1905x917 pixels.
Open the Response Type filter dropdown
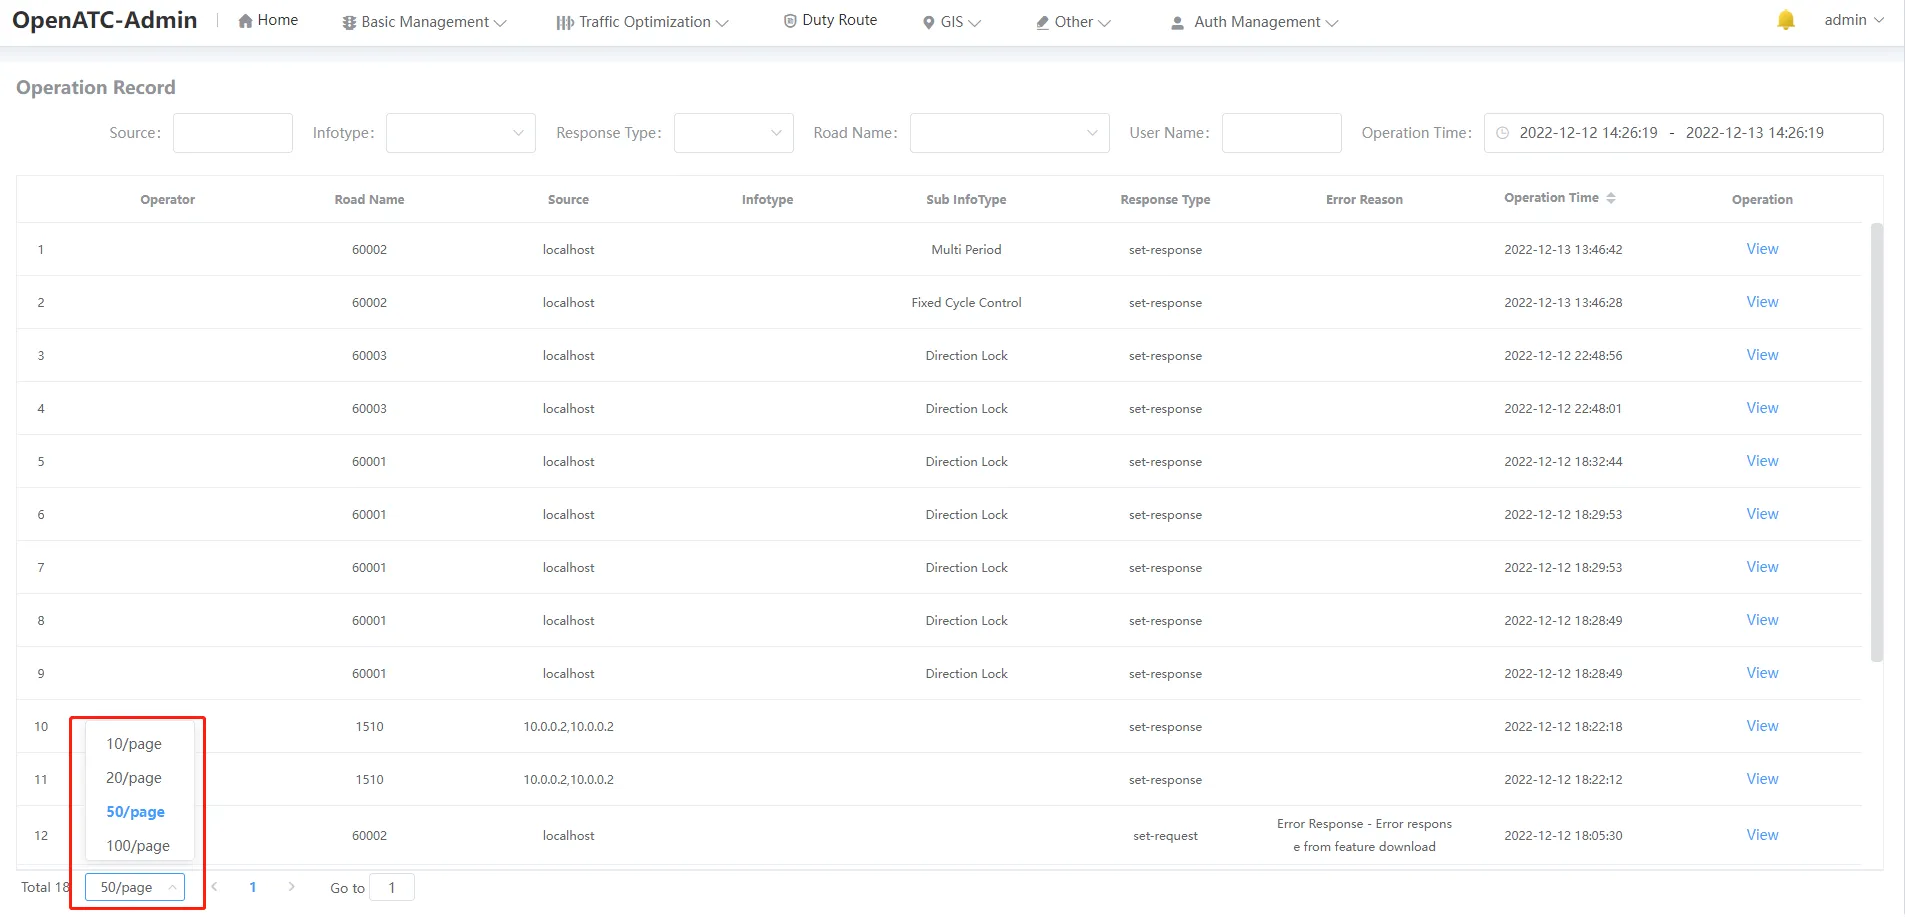pos(734,133)
